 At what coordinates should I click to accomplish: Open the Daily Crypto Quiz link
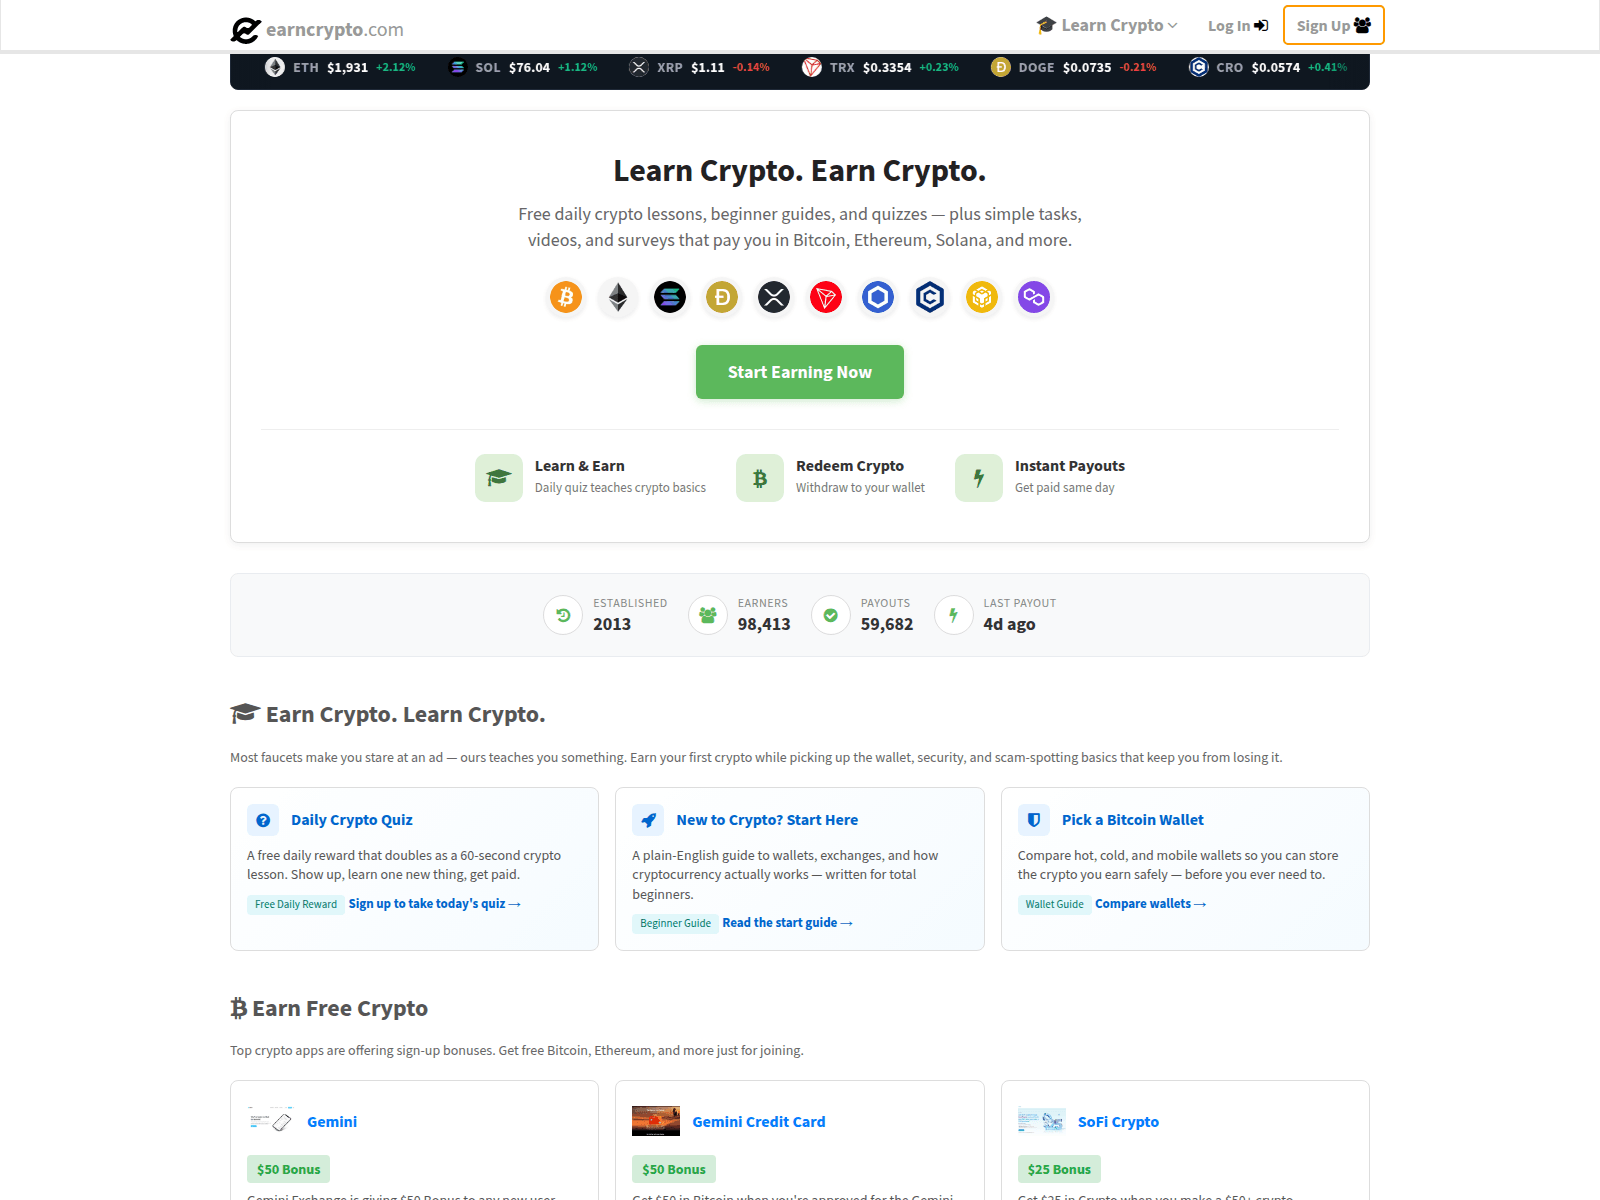point(352,820)
